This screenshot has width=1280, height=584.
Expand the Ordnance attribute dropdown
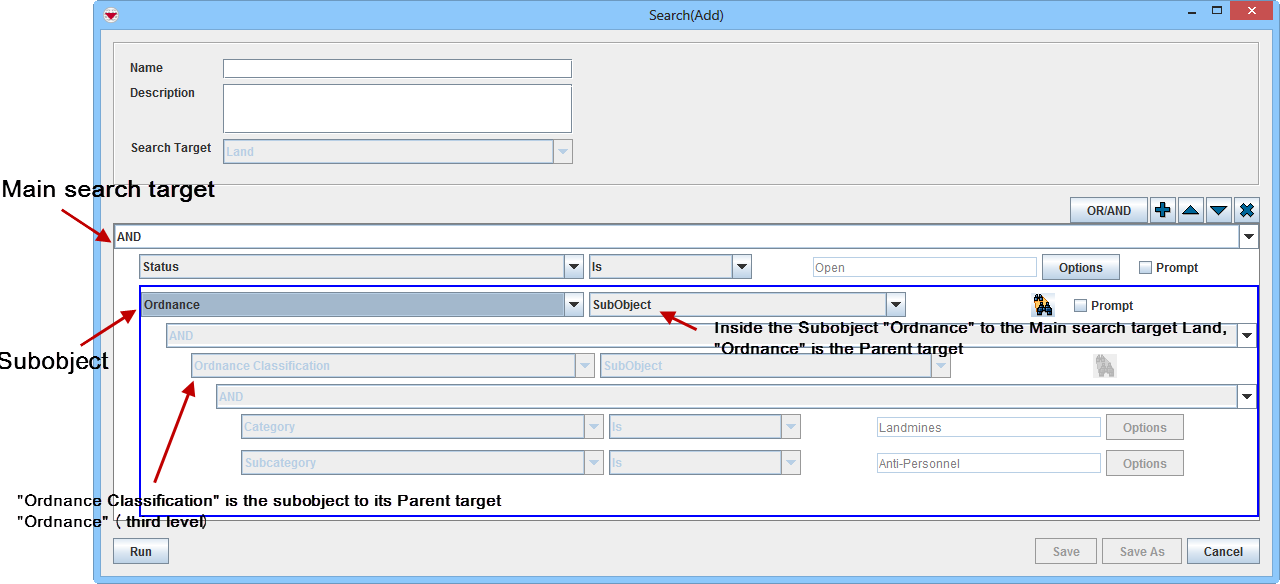pos(573,305)
